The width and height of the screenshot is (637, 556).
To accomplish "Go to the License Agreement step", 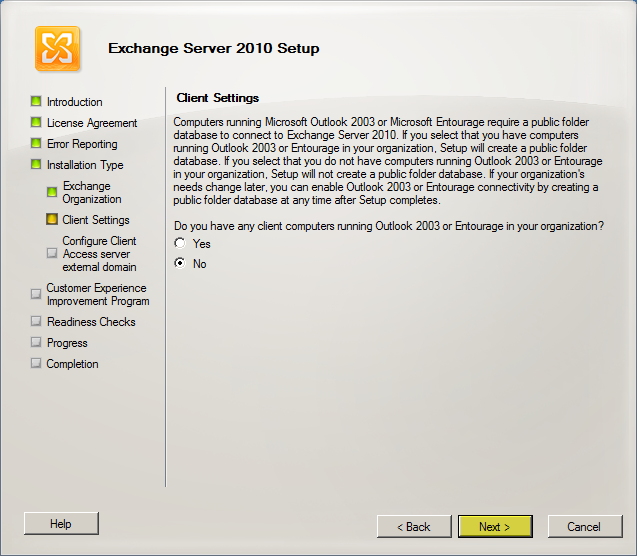I will (x=92, y=123).
